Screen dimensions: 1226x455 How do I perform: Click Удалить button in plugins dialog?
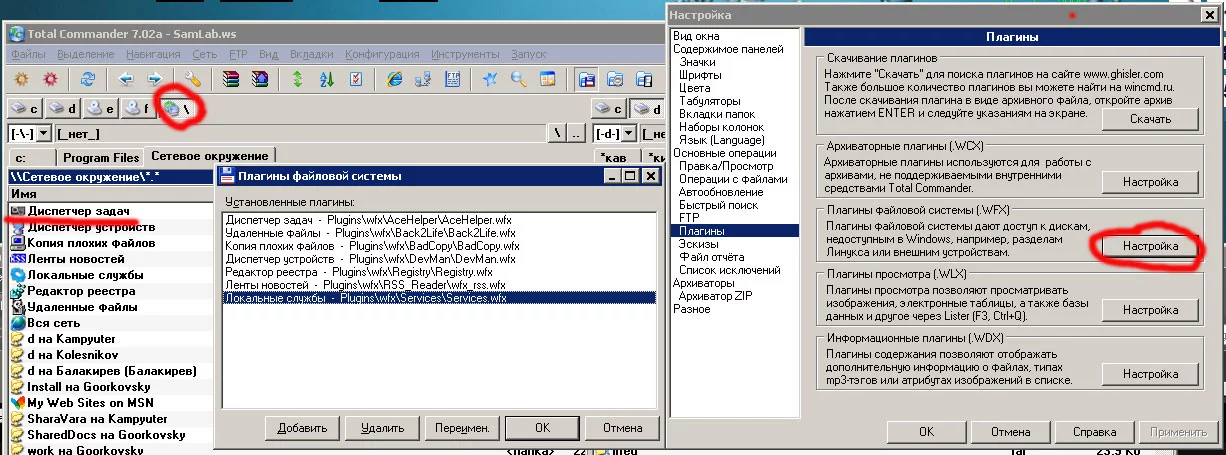(x=381, y=427)
